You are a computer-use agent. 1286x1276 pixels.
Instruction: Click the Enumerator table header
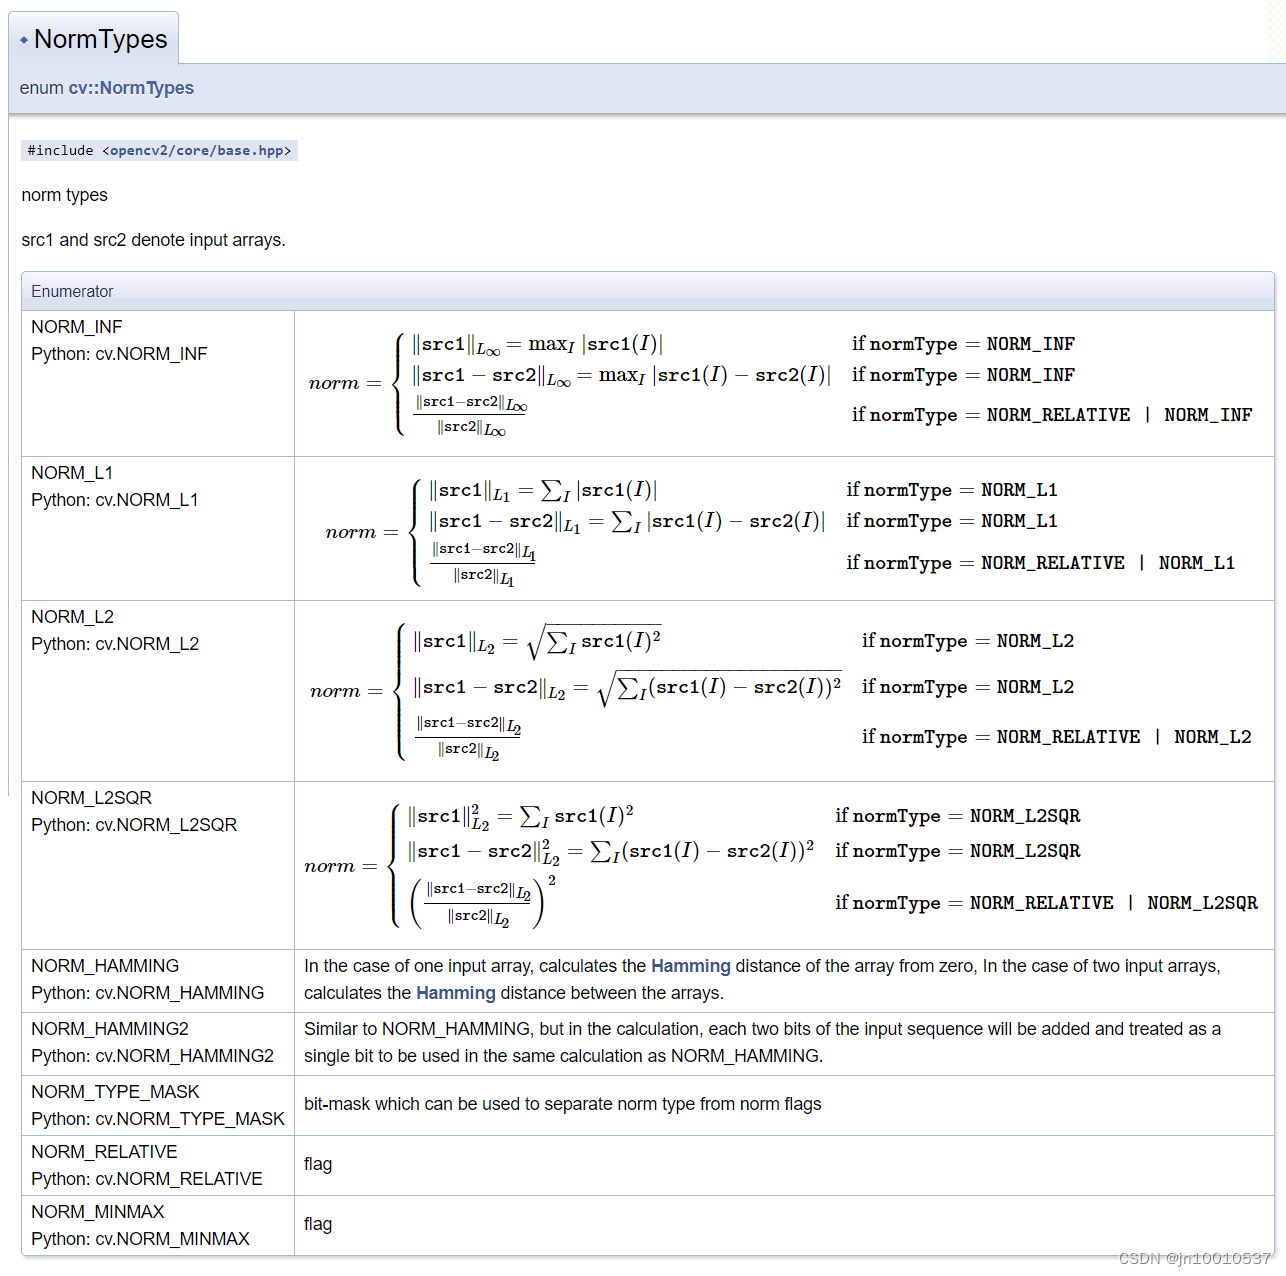coord(72,291)
